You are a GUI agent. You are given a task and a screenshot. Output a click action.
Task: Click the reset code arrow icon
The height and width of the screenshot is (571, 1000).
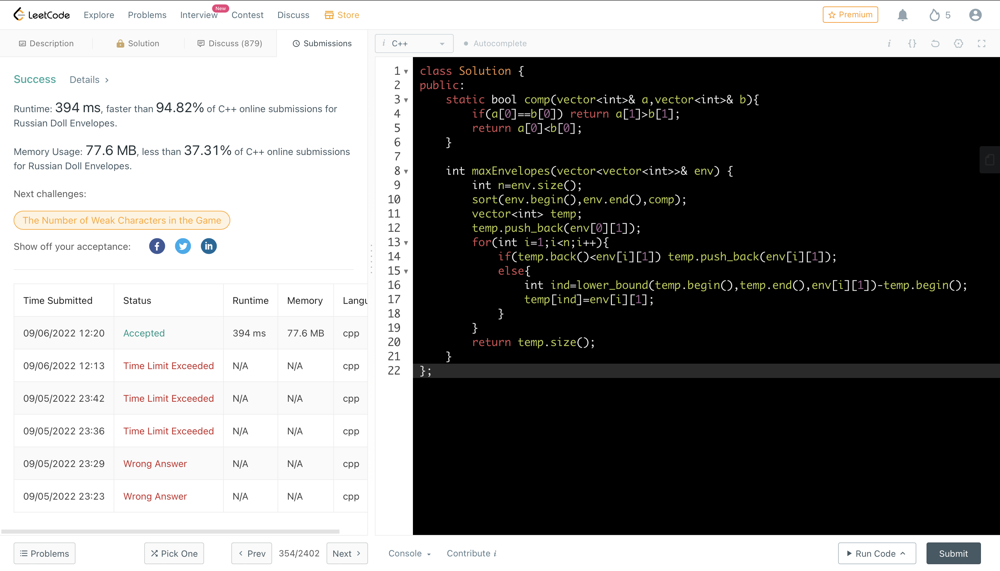pyautogui.click(x=935, y=44)
